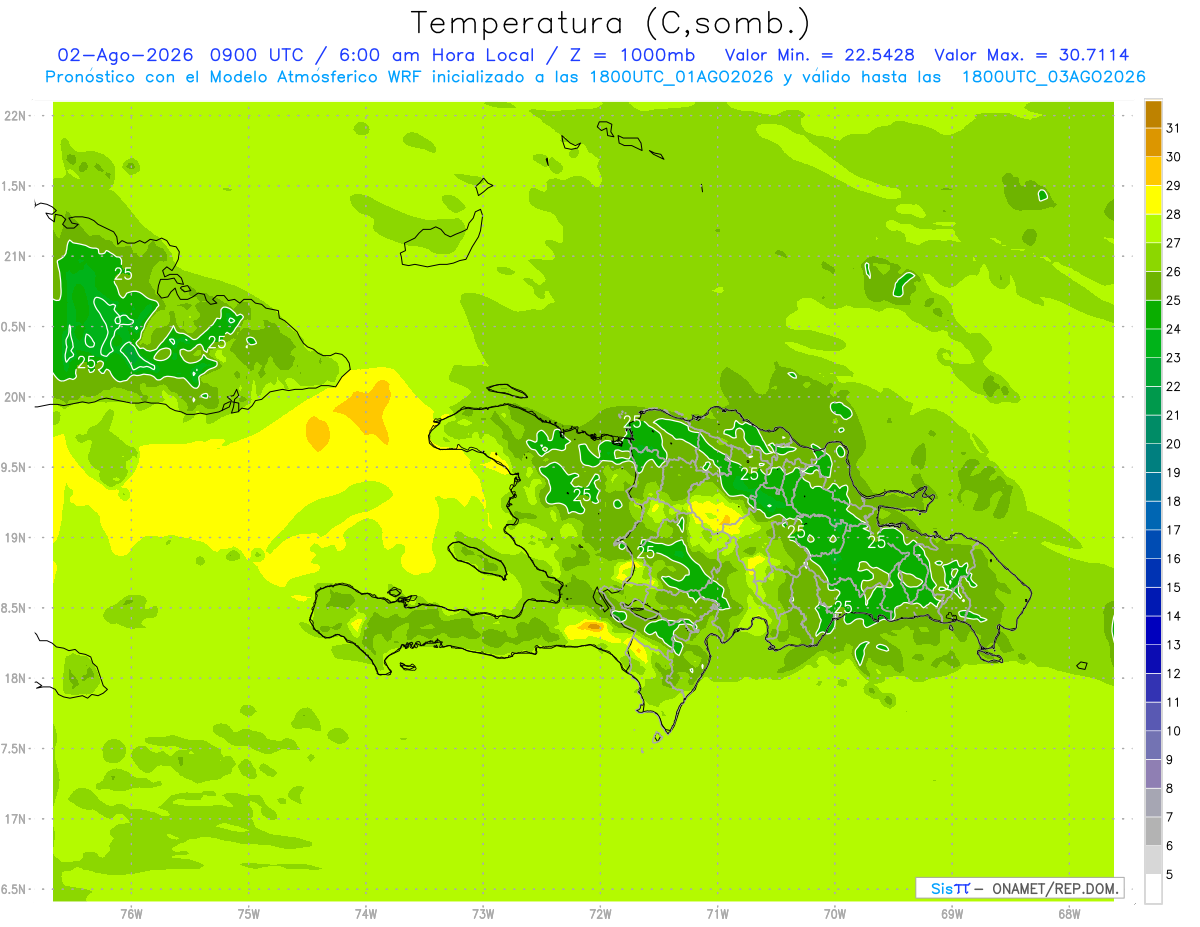The height and width of the screenshot is (927, 1200).
Task: Click the 69W longitude axis label
Action: [x=952, y=914]
